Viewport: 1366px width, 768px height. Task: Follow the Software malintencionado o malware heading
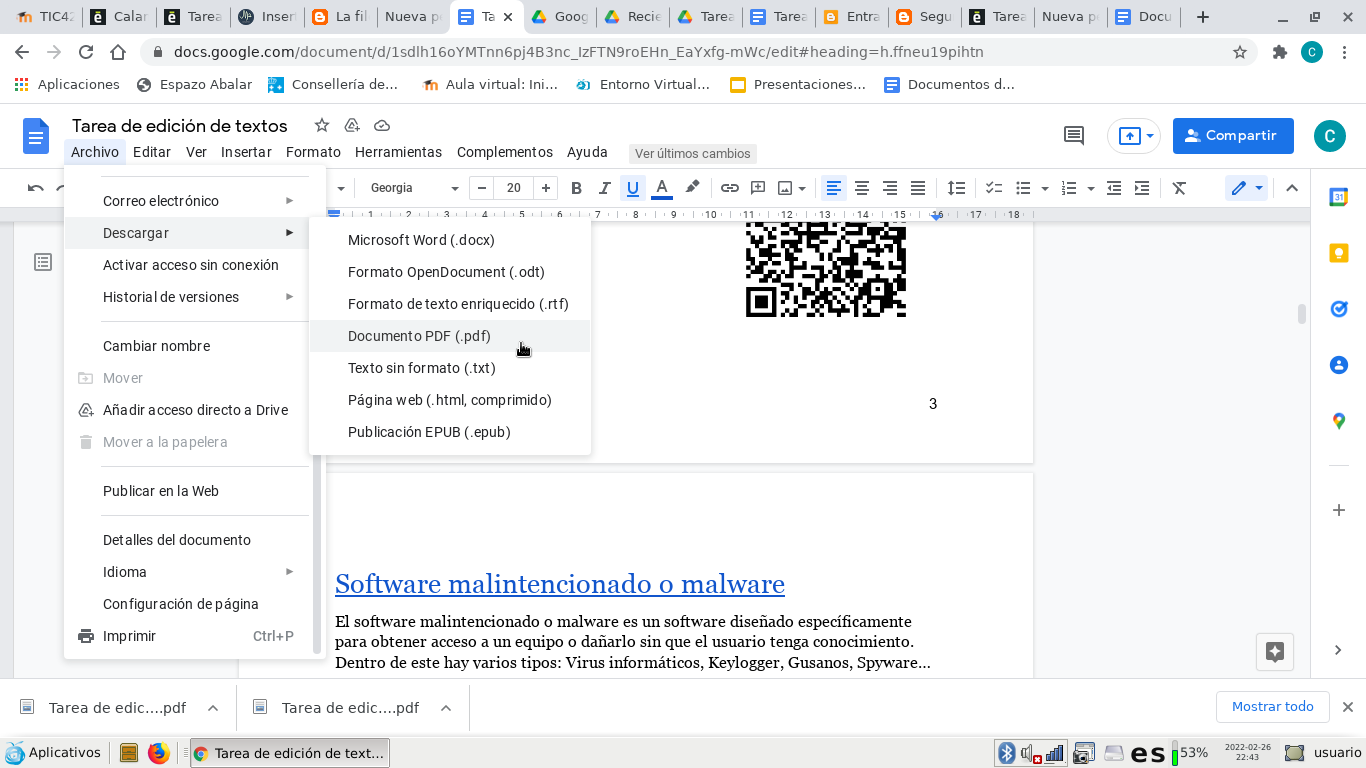click(560, 583)
